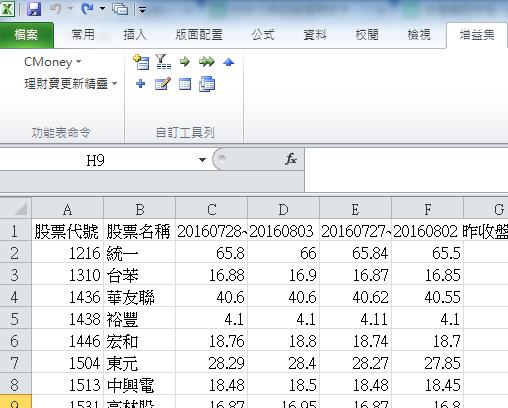The height and width of the screenshot is (408, 508).
Task: Select row 8 header
Action: 15,385
